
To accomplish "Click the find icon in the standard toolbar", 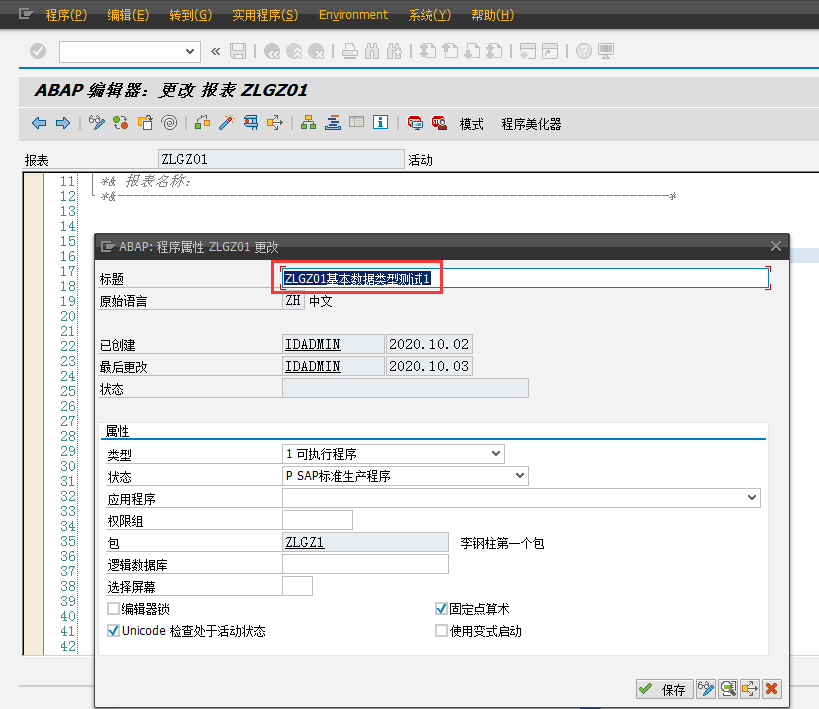I will [x=372, y=51].
